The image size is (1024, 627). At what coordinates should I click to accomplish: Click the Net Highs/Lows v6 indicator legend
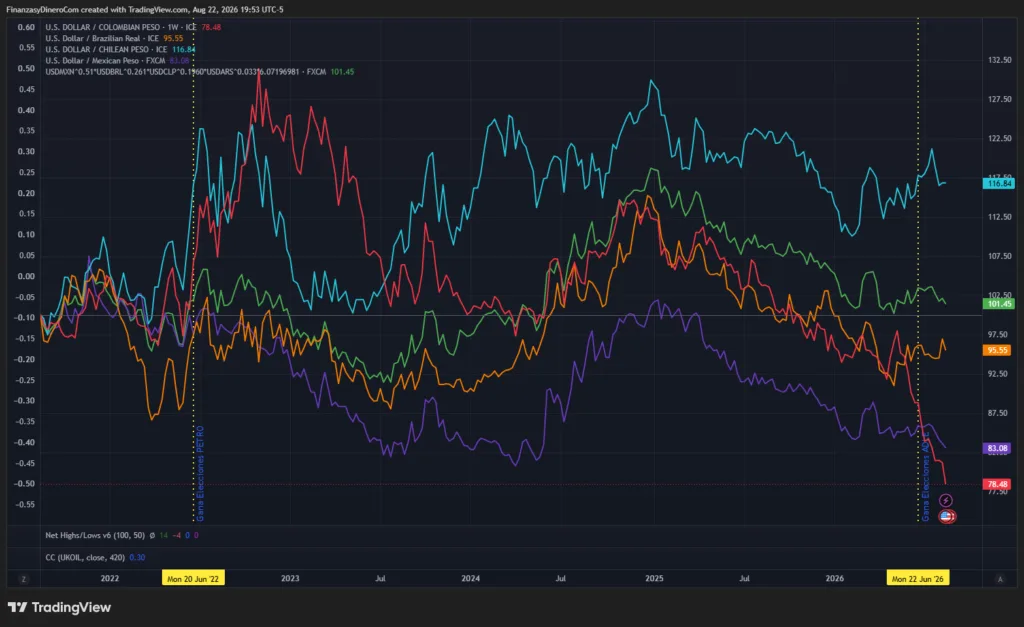[x=95, y=536]
